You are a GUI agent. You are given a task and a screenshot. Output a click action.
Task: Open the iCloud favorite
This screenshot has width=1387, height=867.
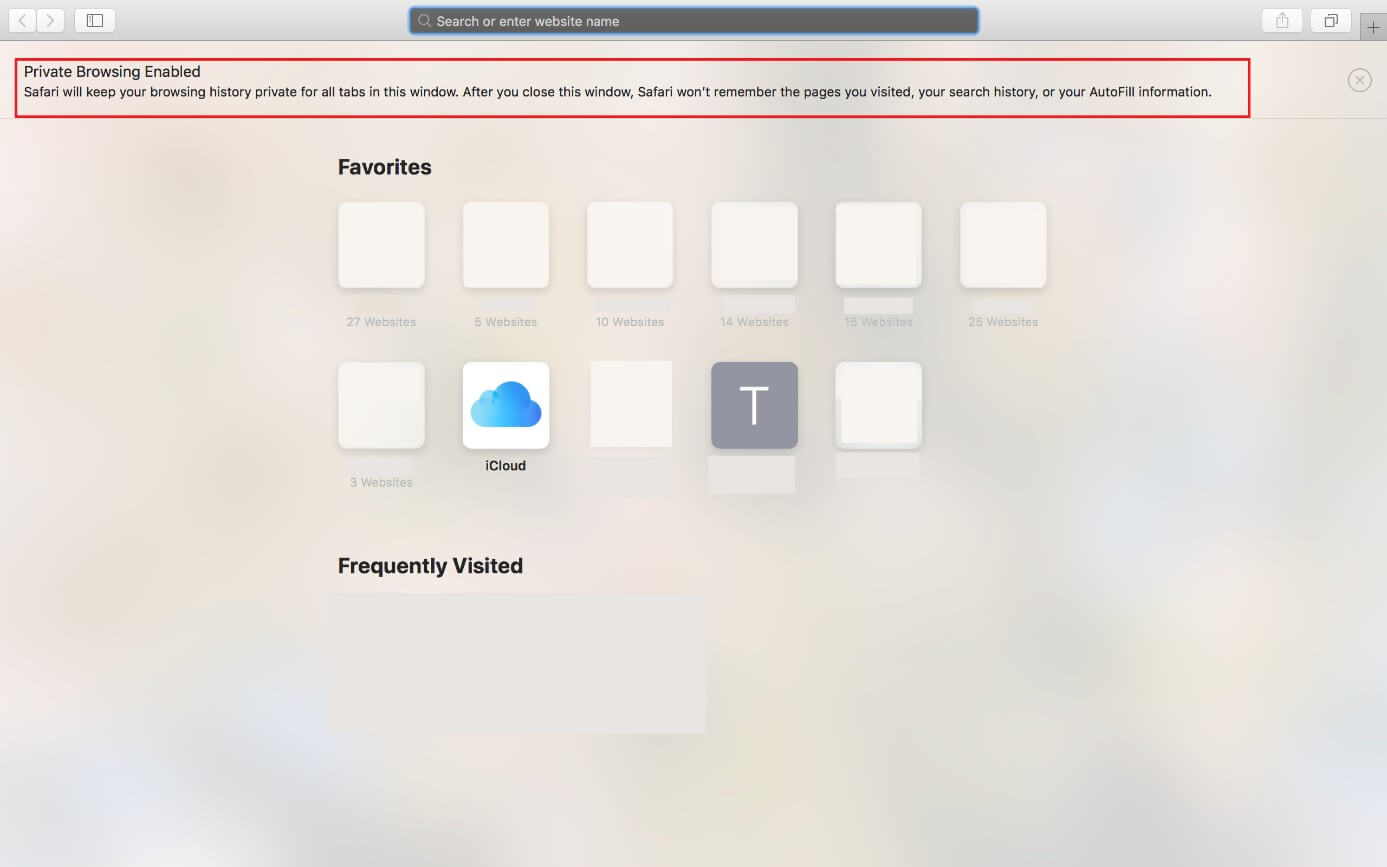(506, 406)
